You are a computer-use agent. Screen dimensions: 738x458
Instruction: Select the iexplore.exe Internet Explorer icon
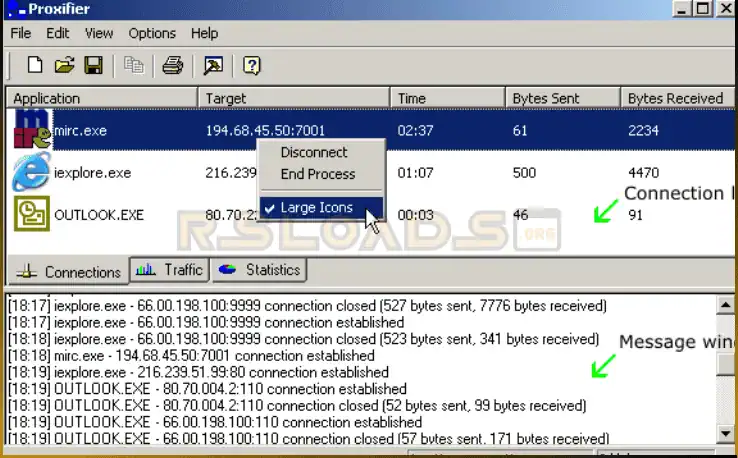pyautogui.click(x=30, y=173)
